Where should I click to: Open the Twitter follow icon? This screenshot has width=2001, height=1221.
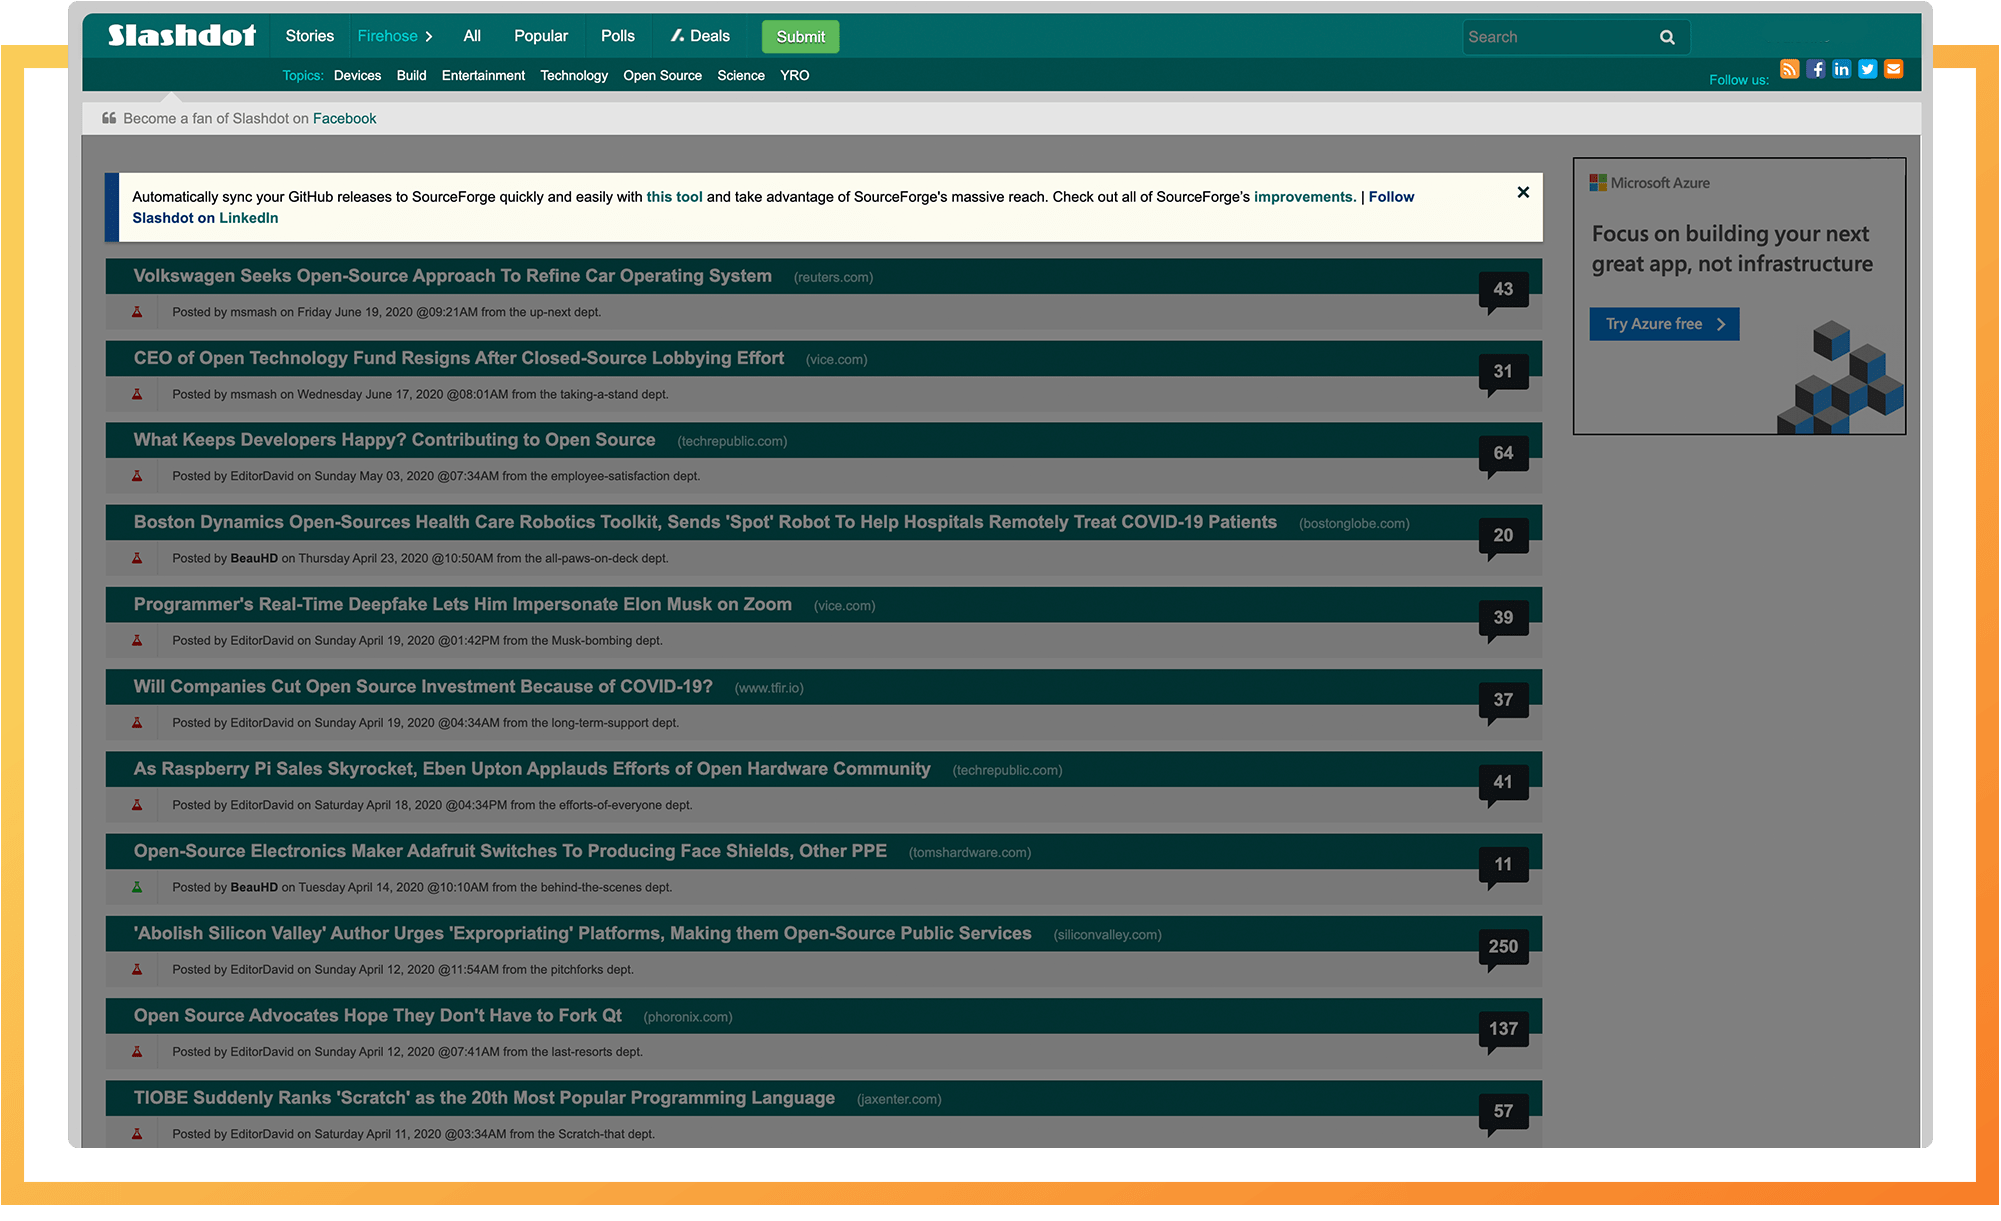click(1868, 69)
